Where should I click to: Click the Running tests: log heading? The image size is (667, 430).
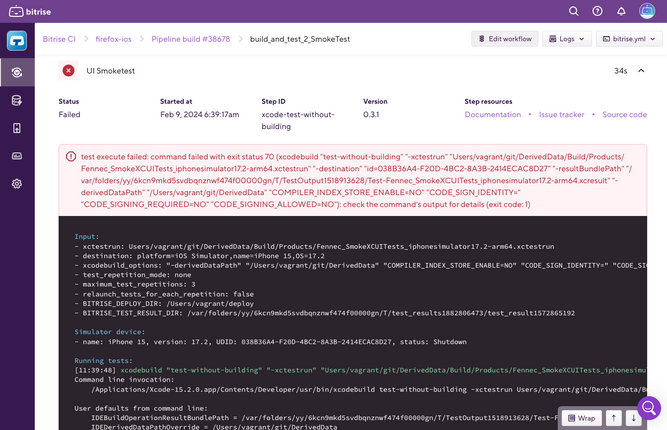(x=103, y=361)
